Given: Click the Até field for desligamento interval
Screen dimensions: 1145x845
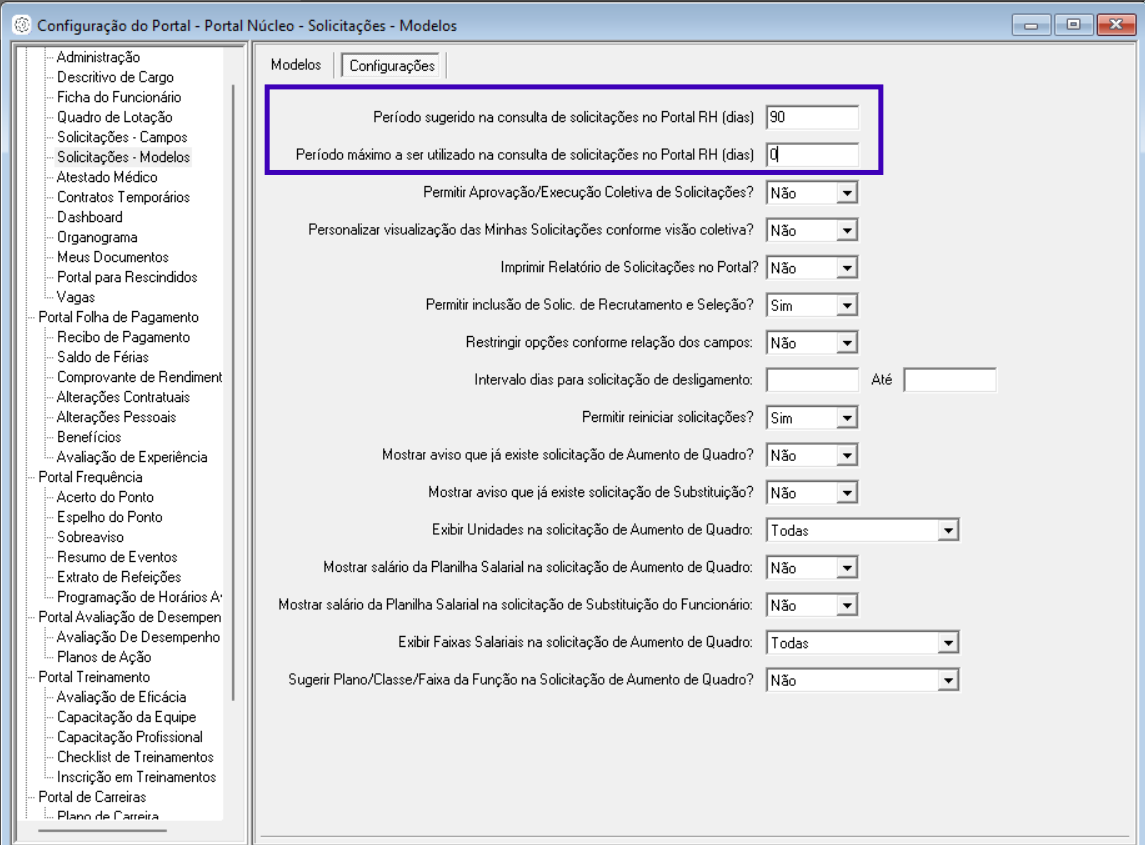Looking at the screenshot, I should point(949,380).
